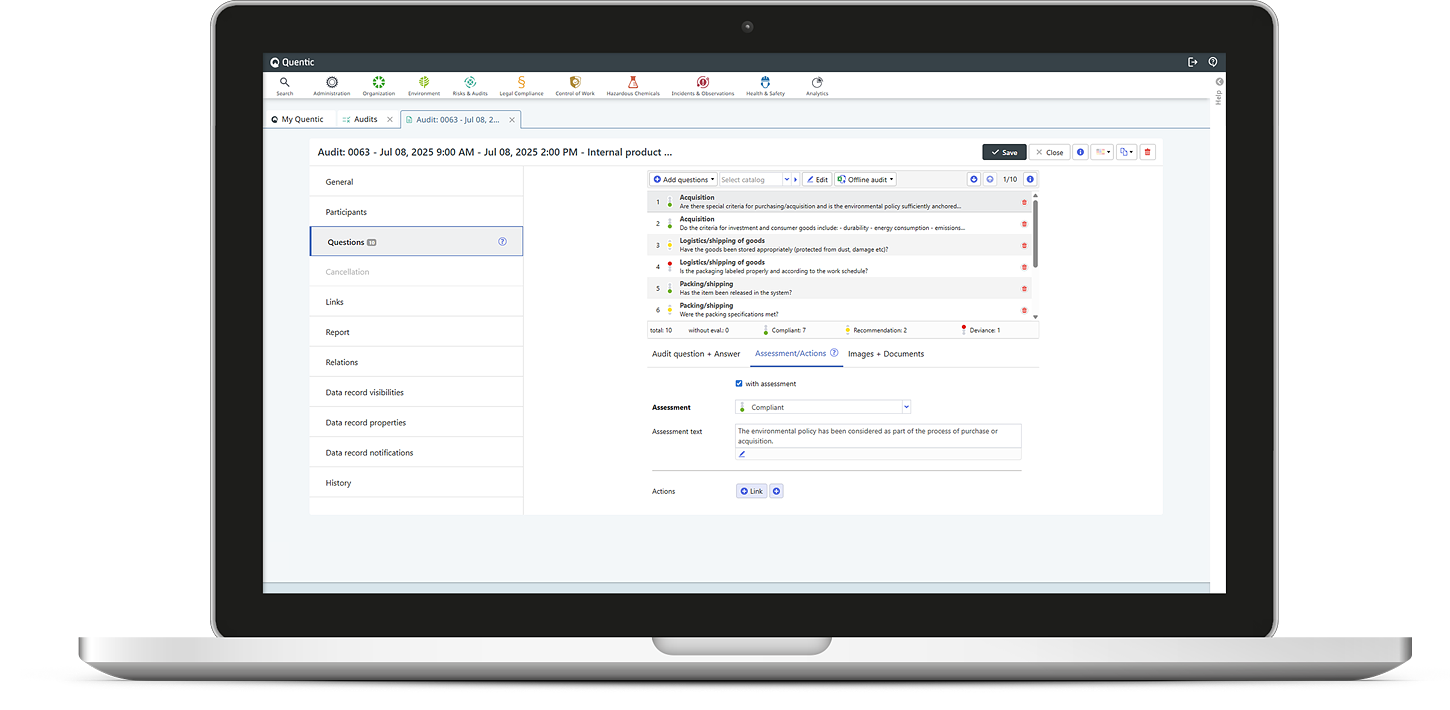
Task: Uncheck the 'with assessment' checkbox
Action: pyautogui.click(x=739, y=383)
